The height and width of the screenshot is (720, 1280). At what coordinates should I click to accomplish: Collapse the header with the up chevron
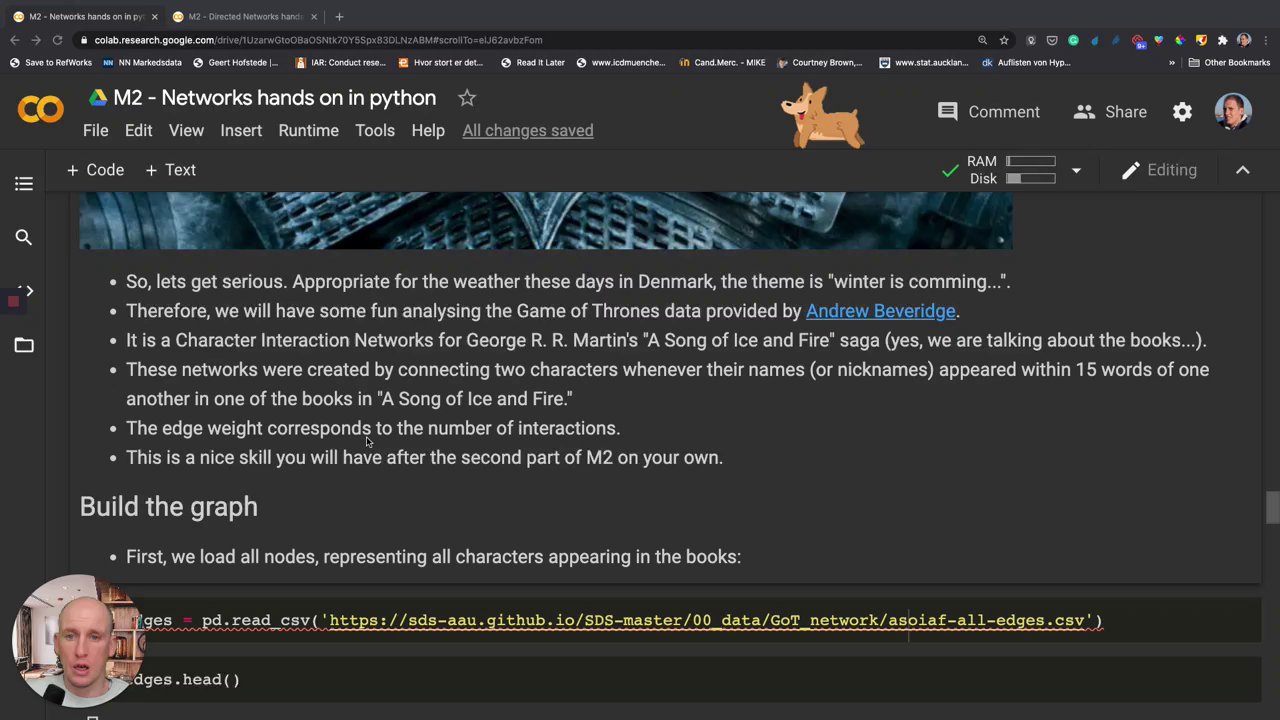click(1243, 170)
